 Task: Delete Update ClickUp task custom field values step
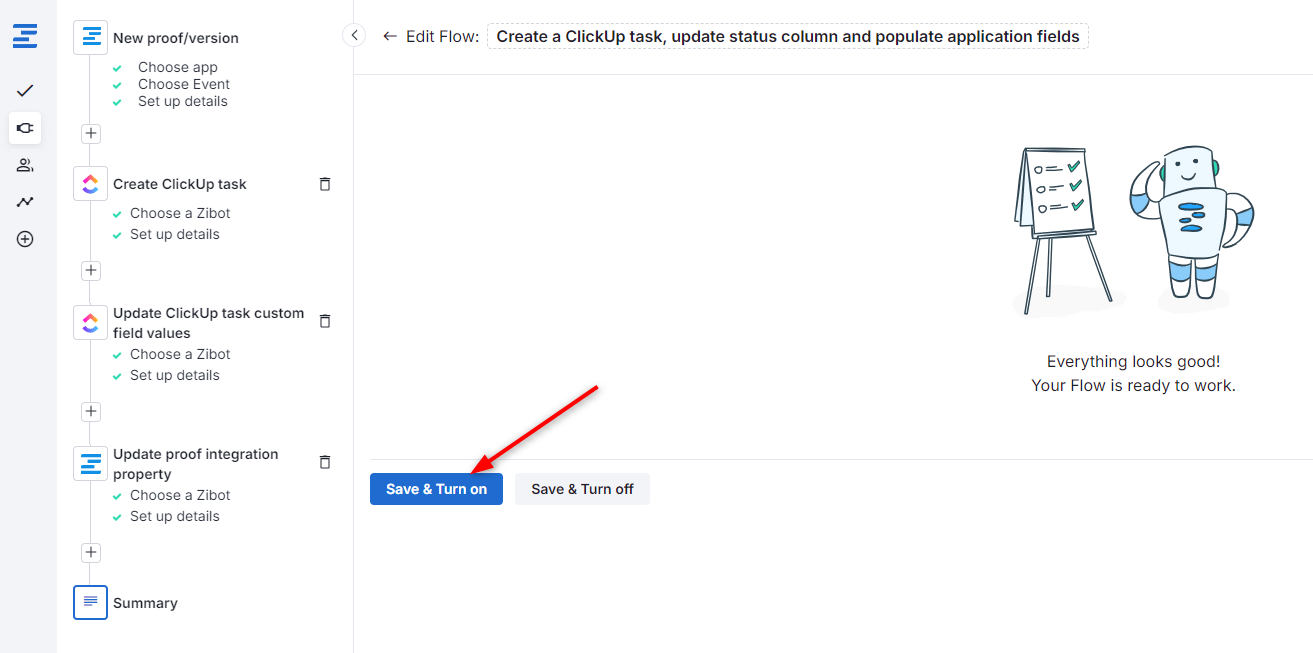[x=324, y=321]
